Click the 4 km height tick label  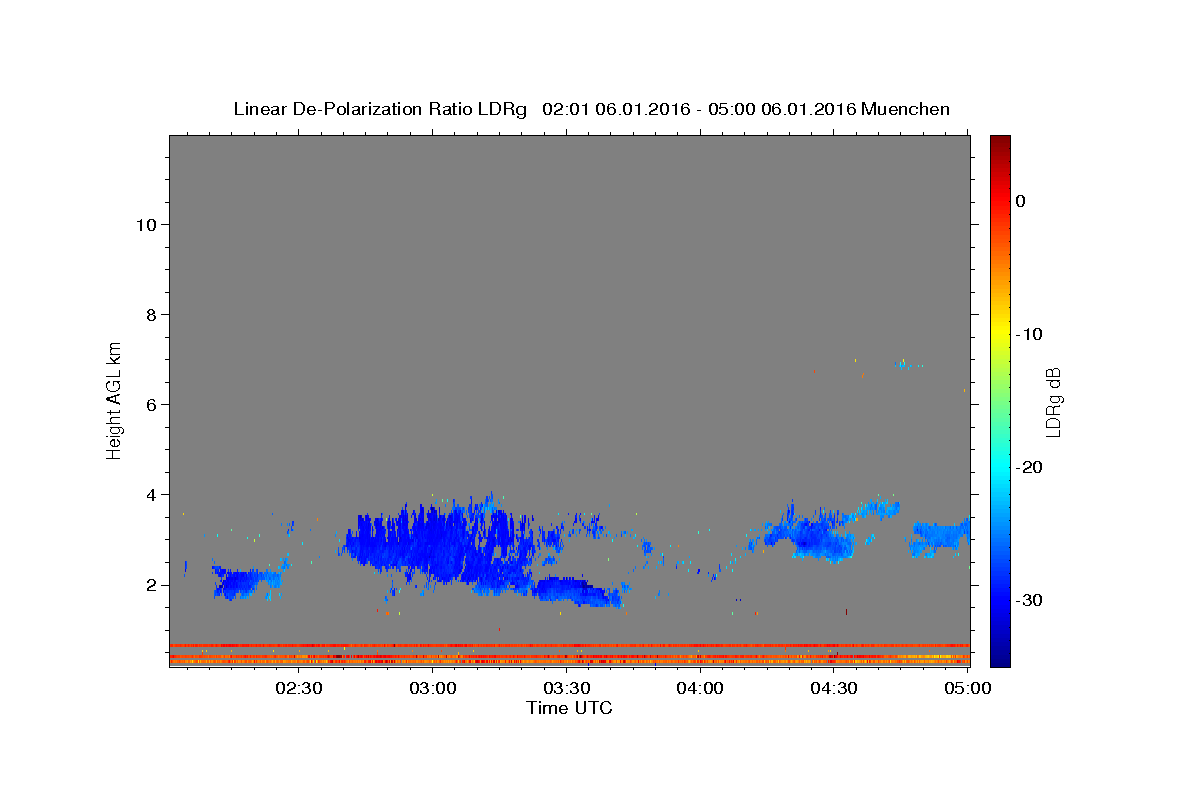[150, 494]
